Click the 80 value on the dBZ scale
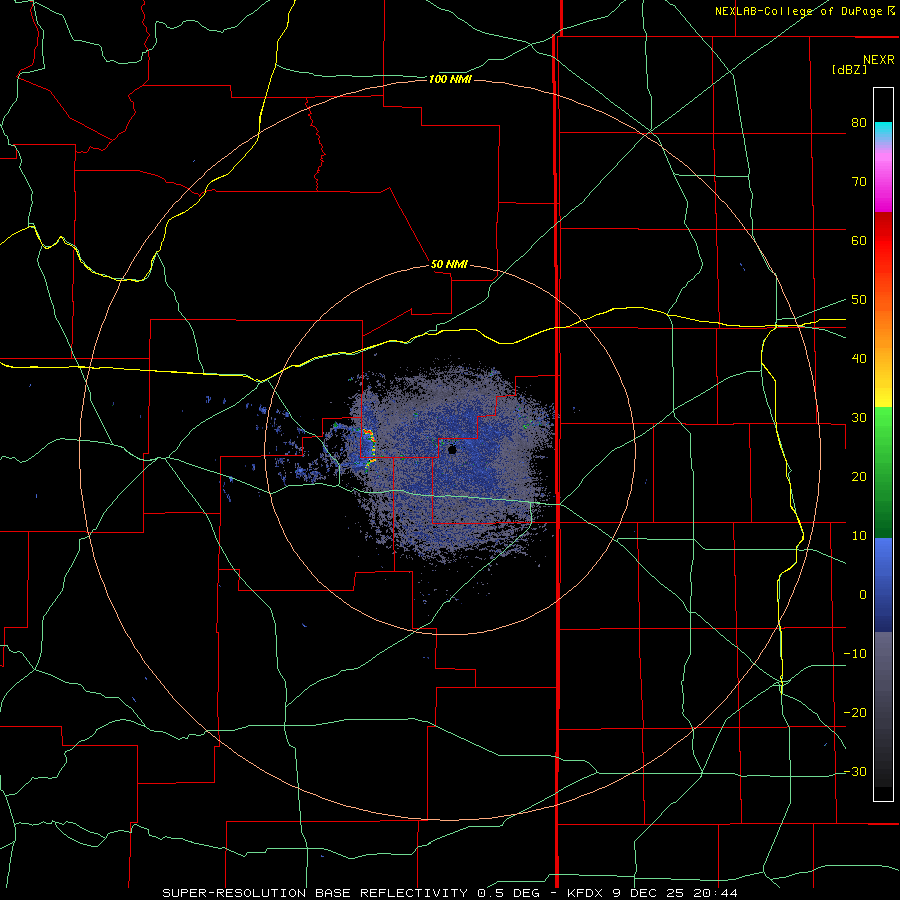900x900 pixels. click(859, 123)
